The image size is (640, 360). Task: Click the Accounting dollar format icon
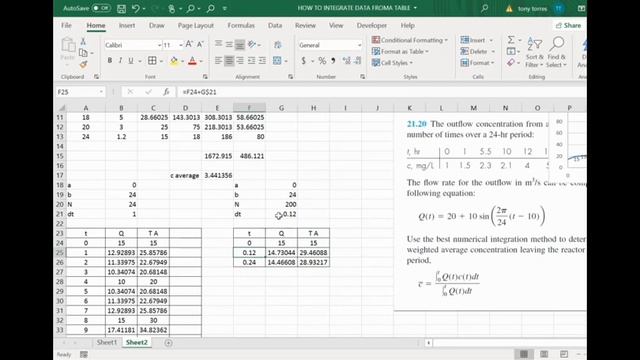click(x=304, y=61)
